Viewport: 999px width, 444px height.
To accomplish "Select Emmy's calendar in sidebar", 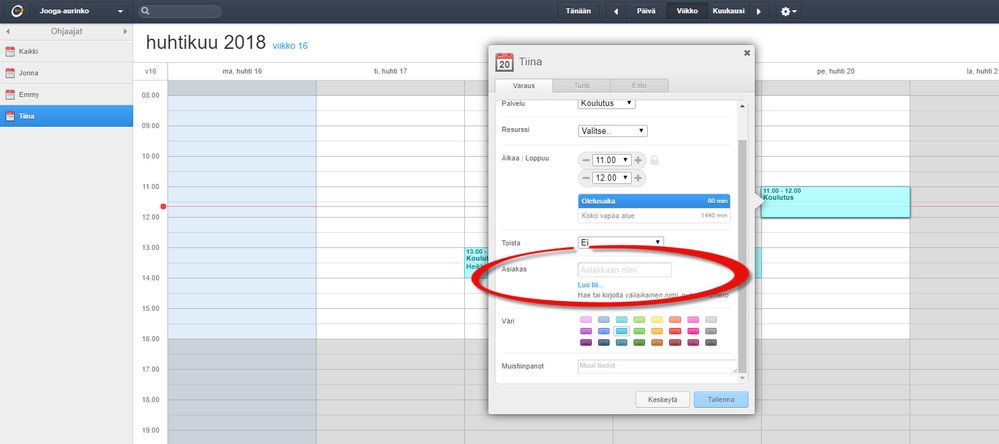I will click(66, 95).
